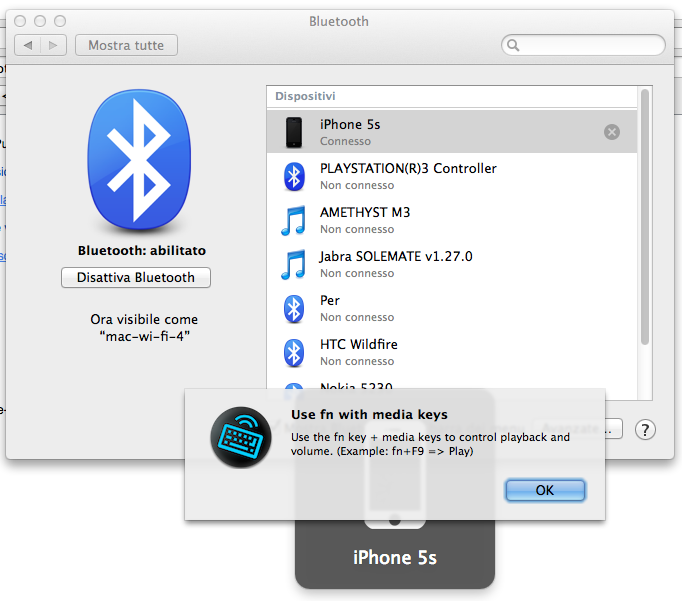Image resolution: width=682 pixels, height=601 pixels.
Task: Select the partially visible Nokia 5230 row
Action: pyautogui.click(x=452, y=385)
